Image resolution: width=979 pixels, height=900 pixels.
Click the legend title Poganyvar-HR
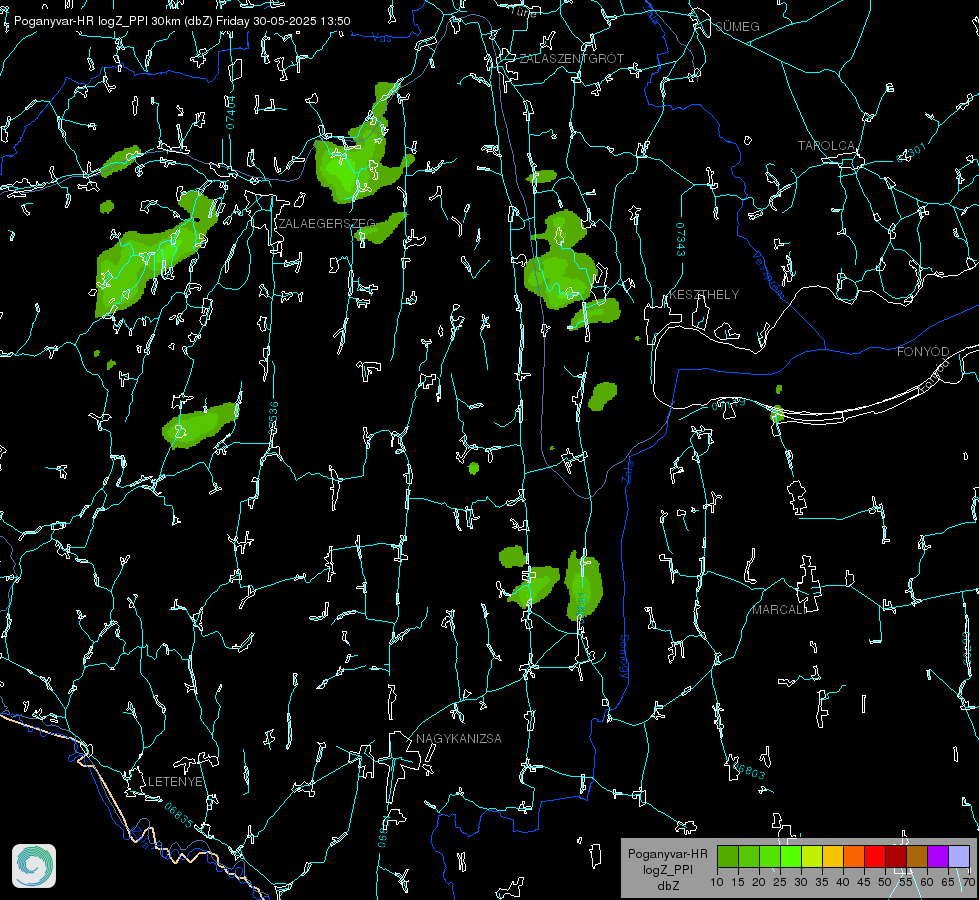coord(667,854)
